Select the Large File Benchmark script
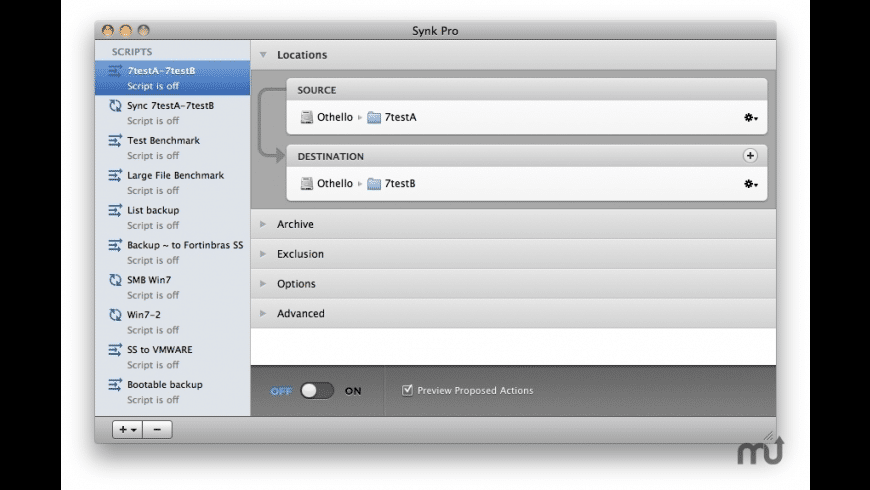Viewport: 870px width, 490px height. click(x=173, y=183)
